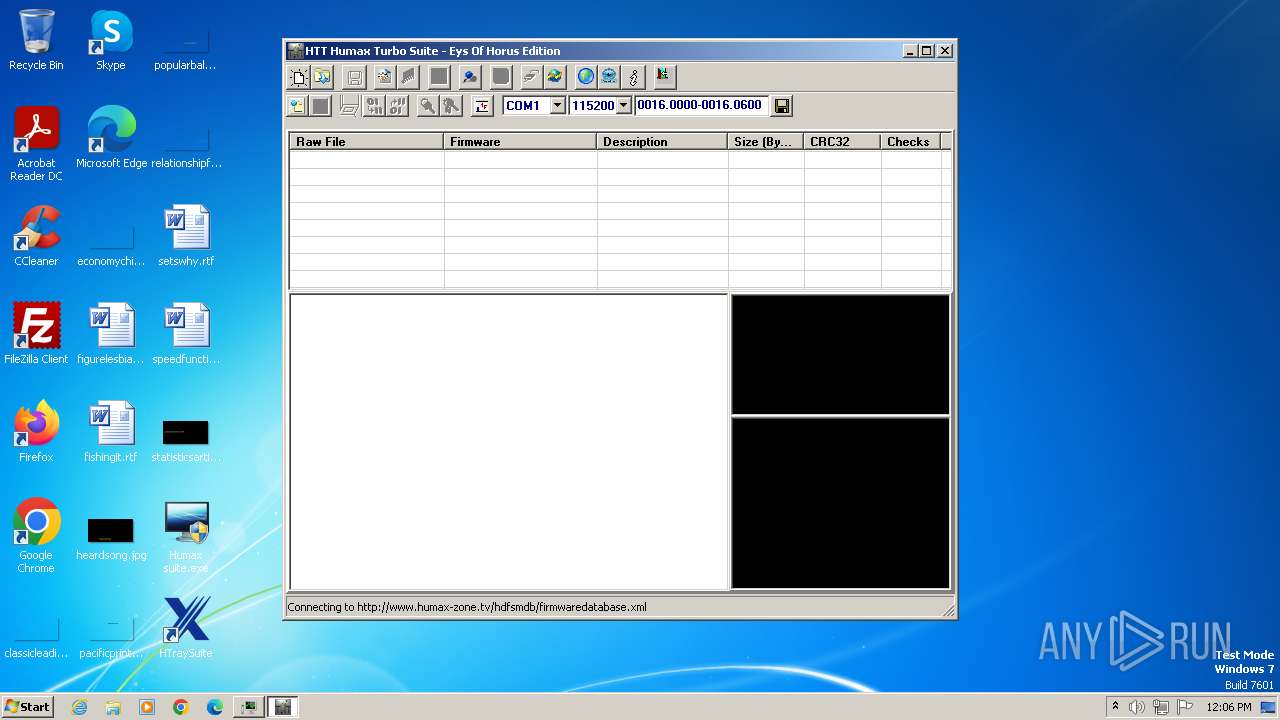The image size is (1280, 720).
Task: Open the COM1 port dropdown
Action: pos(558,105)
